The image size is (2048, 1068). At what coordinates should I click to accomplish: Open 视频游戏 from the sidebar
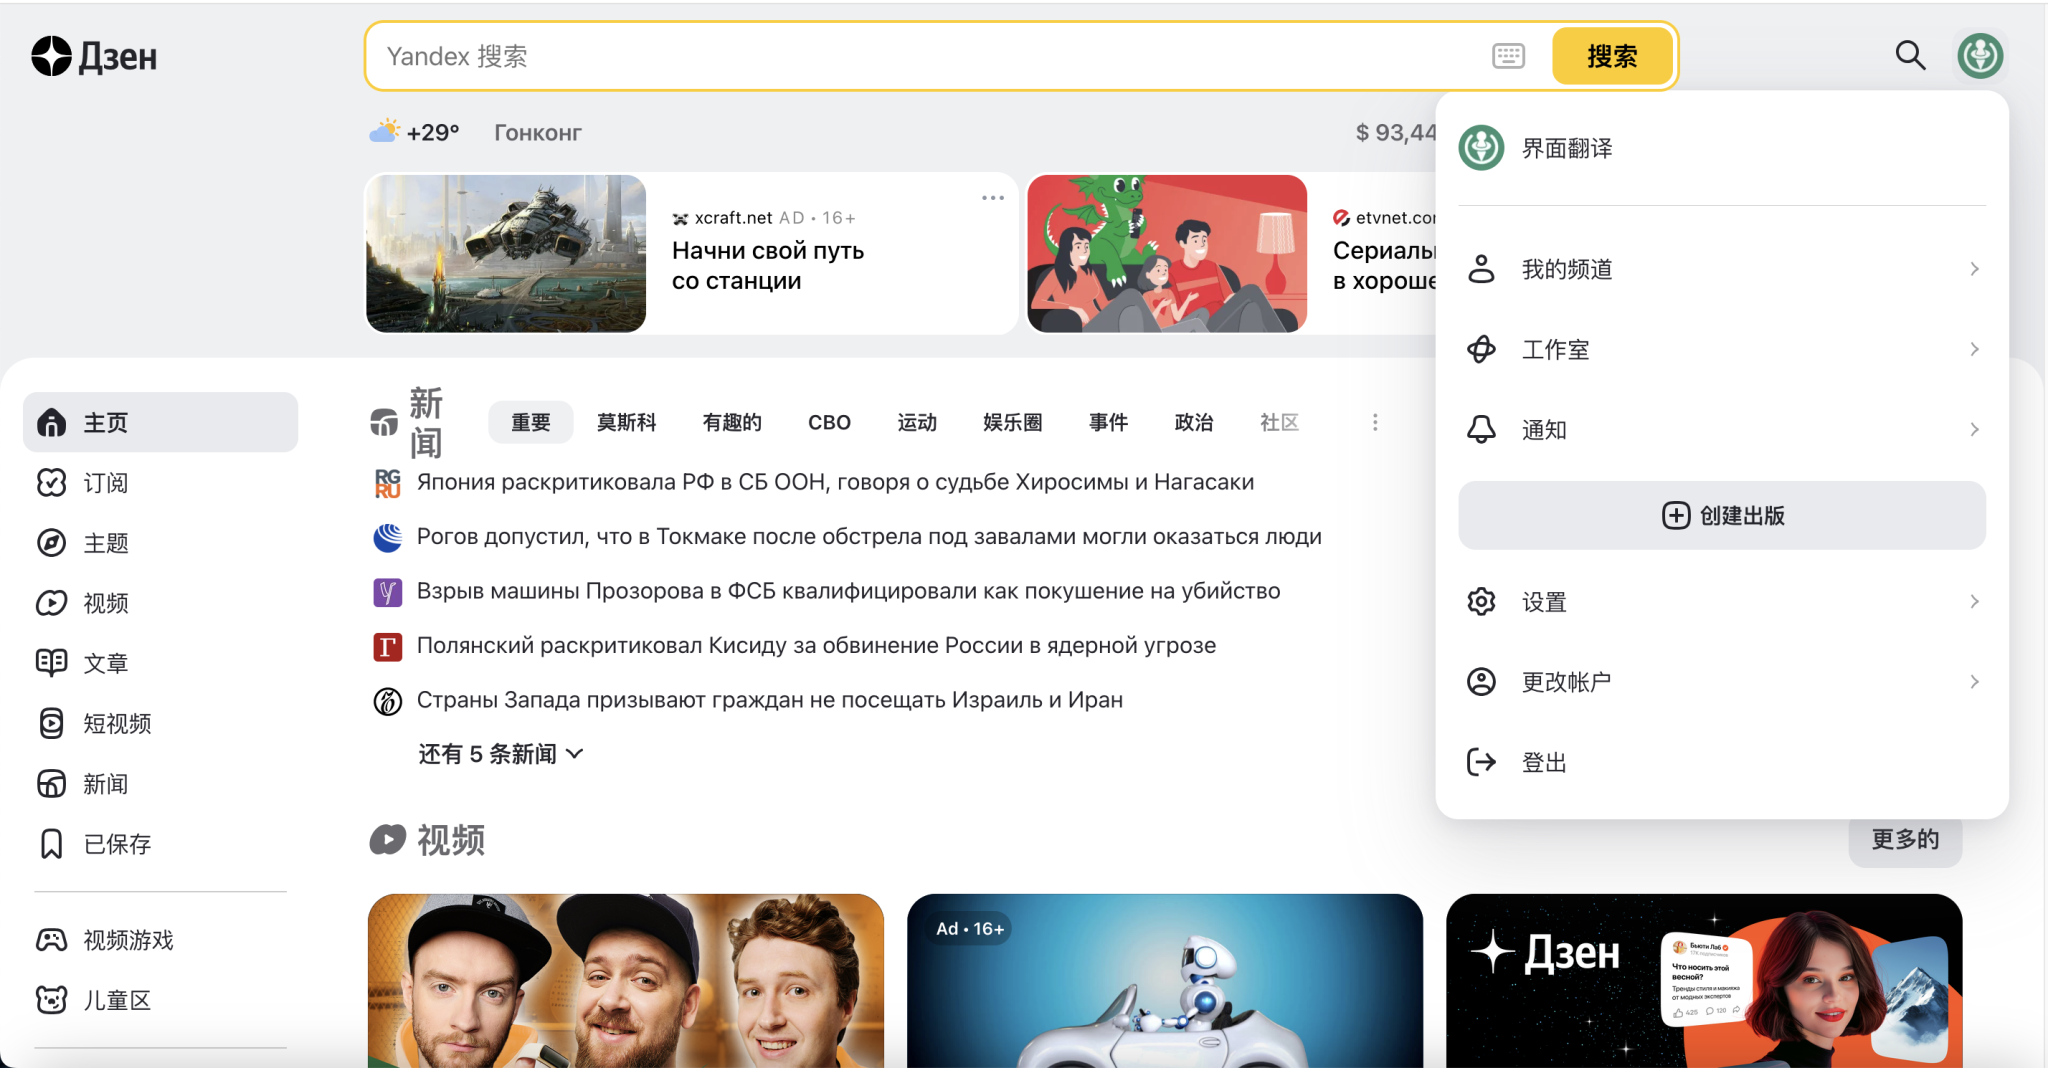(x=128, y=939)
